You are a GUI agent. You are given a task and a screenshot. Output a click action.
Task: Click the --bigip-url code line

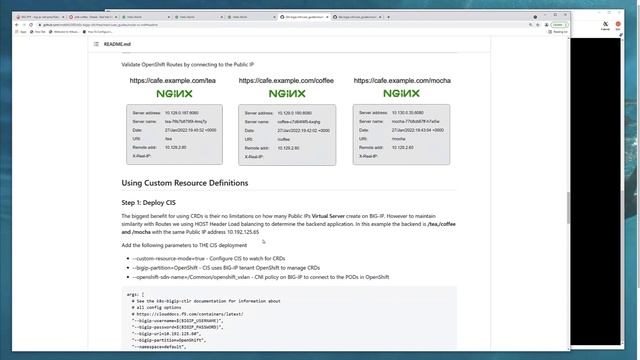point(166,333)
